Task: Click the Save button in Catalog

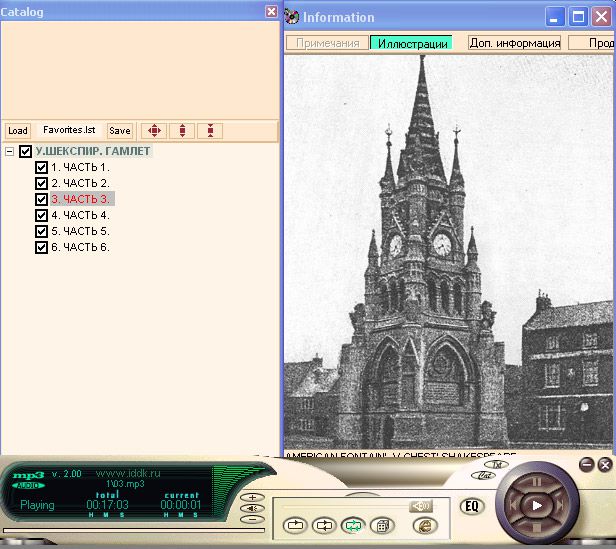Action: tap(119, 131)
